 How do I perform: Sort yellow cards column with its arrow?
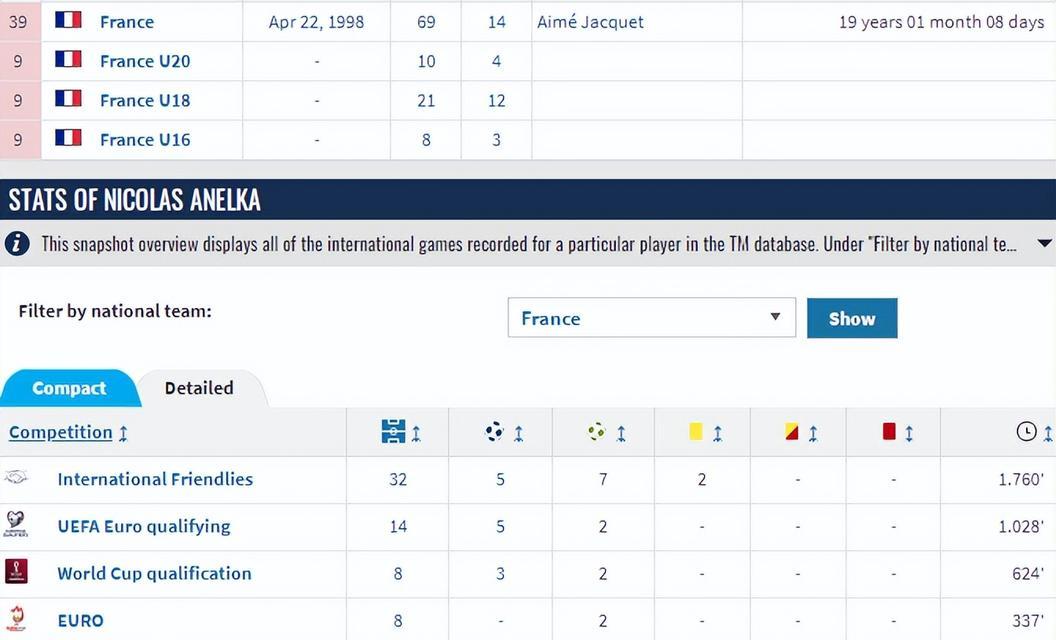[718, 433]
